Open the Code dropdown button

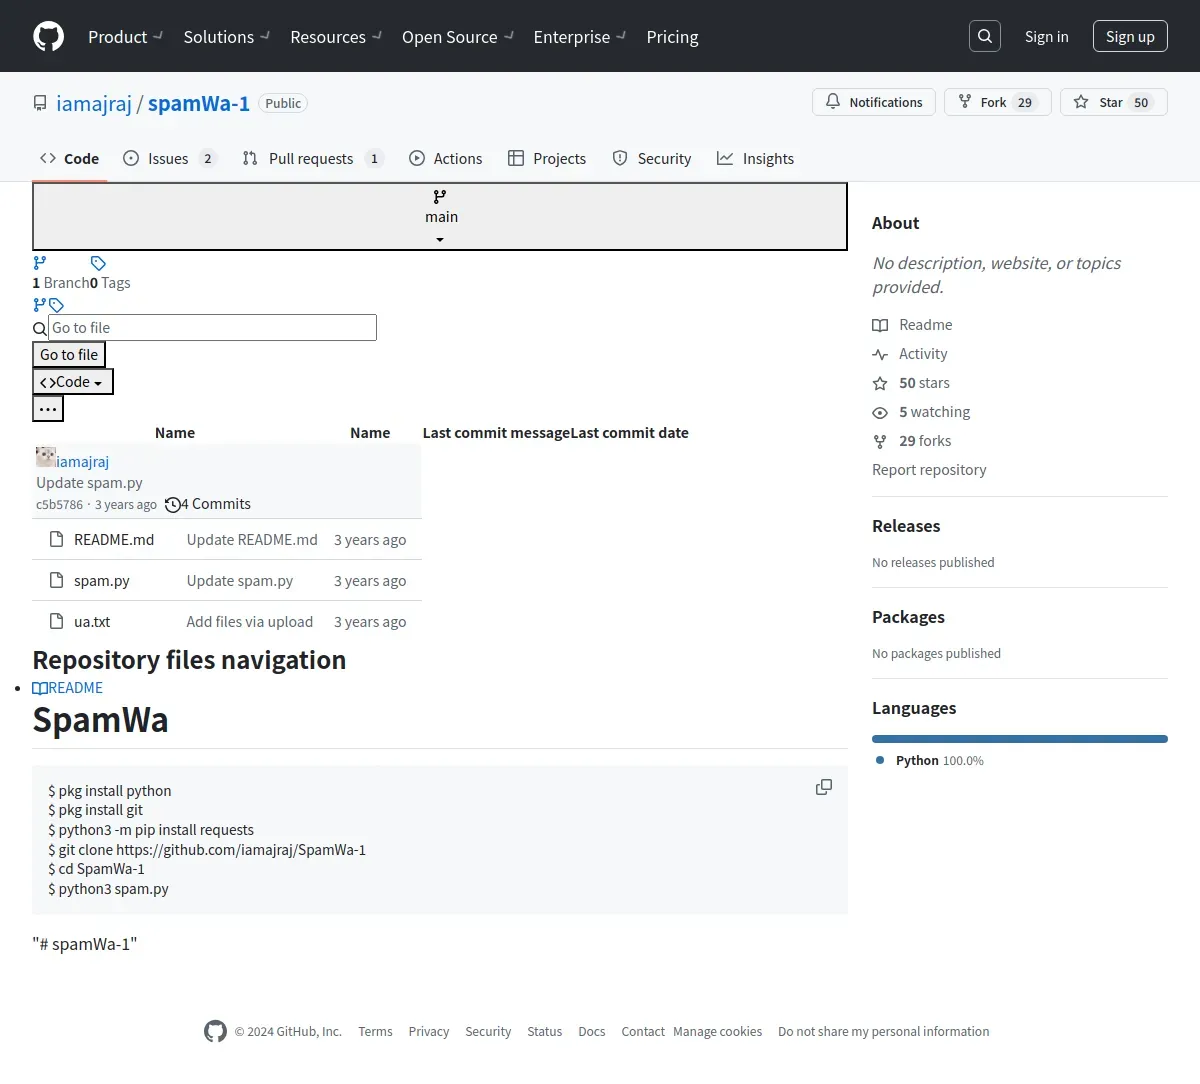click(73, 382)
